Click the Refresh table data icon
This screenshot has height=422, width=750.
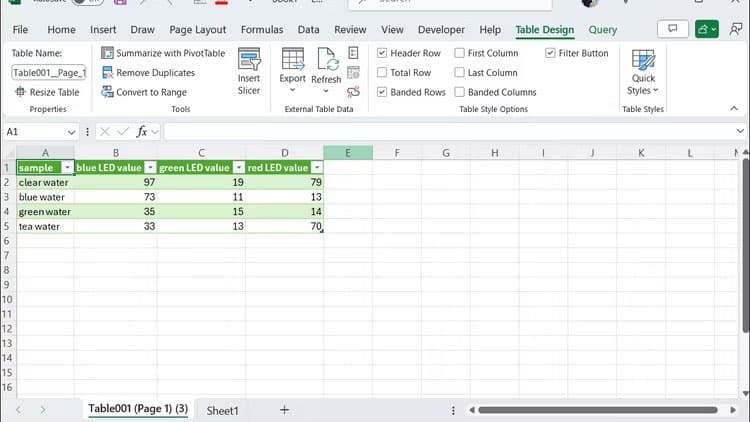[x=326, y=60]
